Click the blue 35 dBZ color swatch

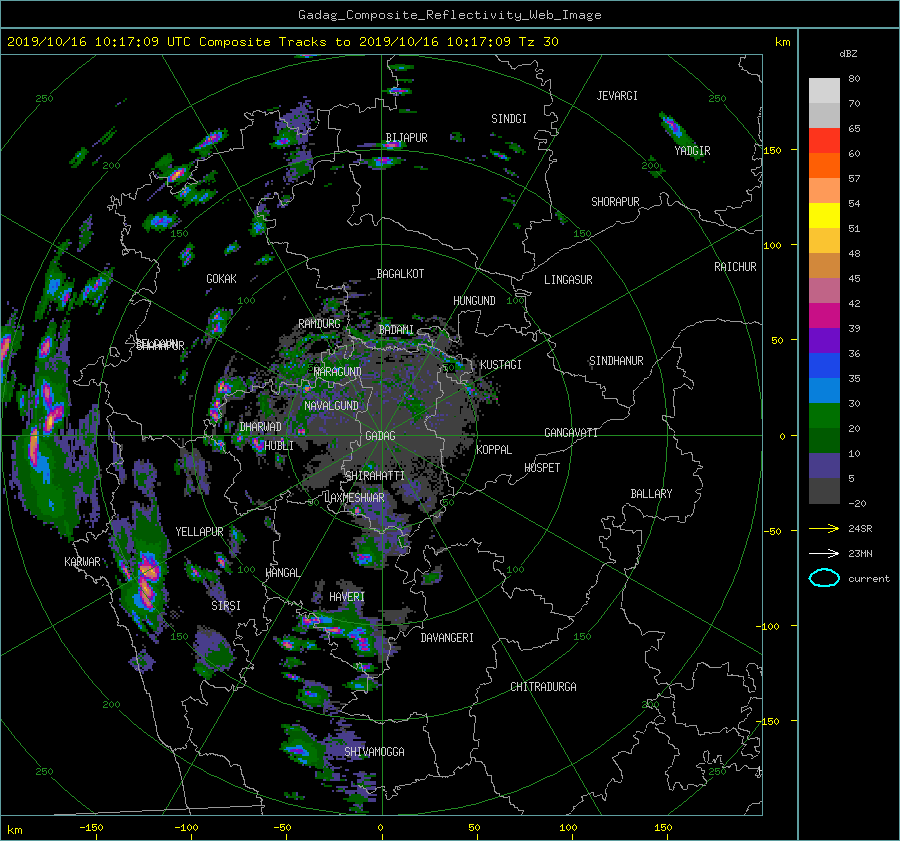(824, 365)
